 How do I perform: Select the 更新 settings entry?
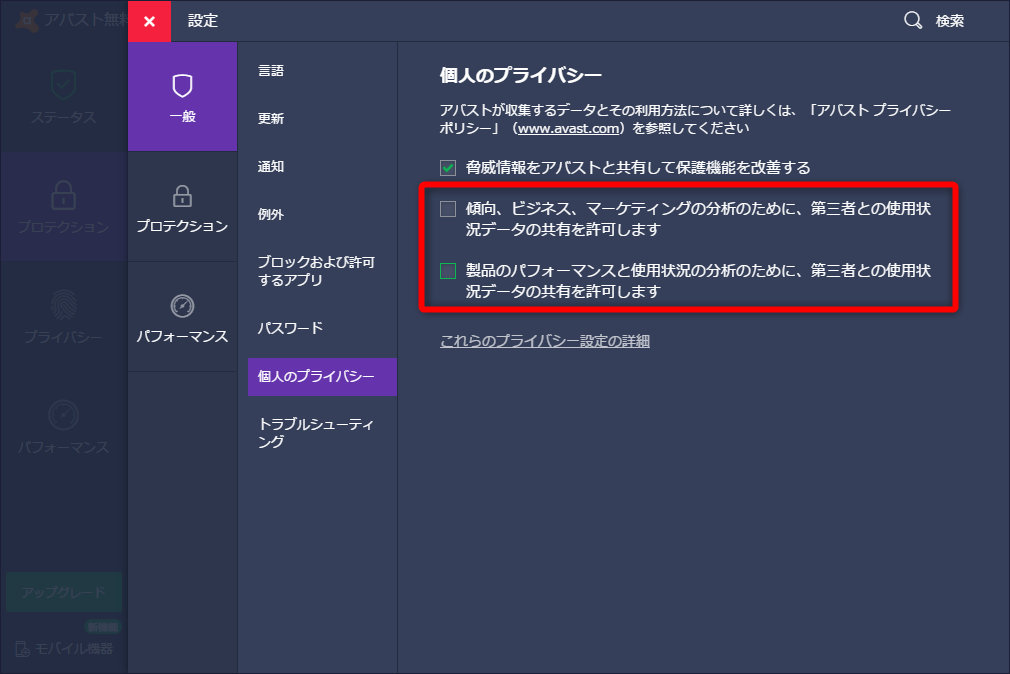pyautogui.click(x=269, y=118)
